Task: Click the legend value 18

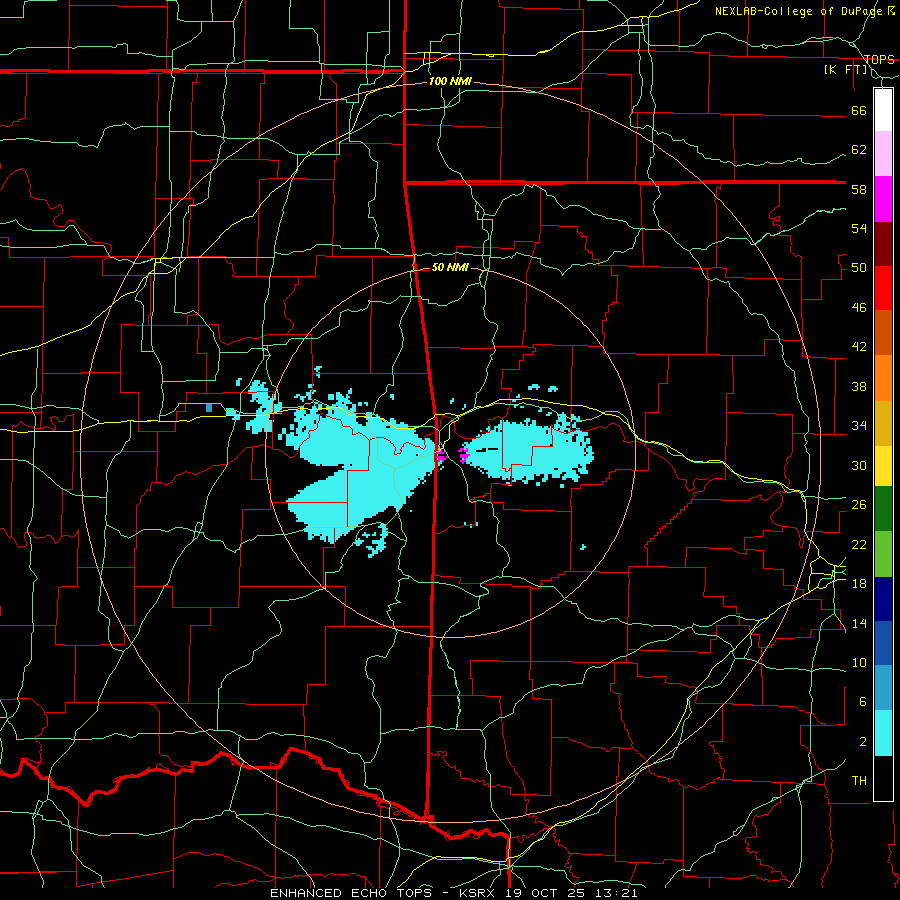Action: pyautogui.click(x=859, y=584)
